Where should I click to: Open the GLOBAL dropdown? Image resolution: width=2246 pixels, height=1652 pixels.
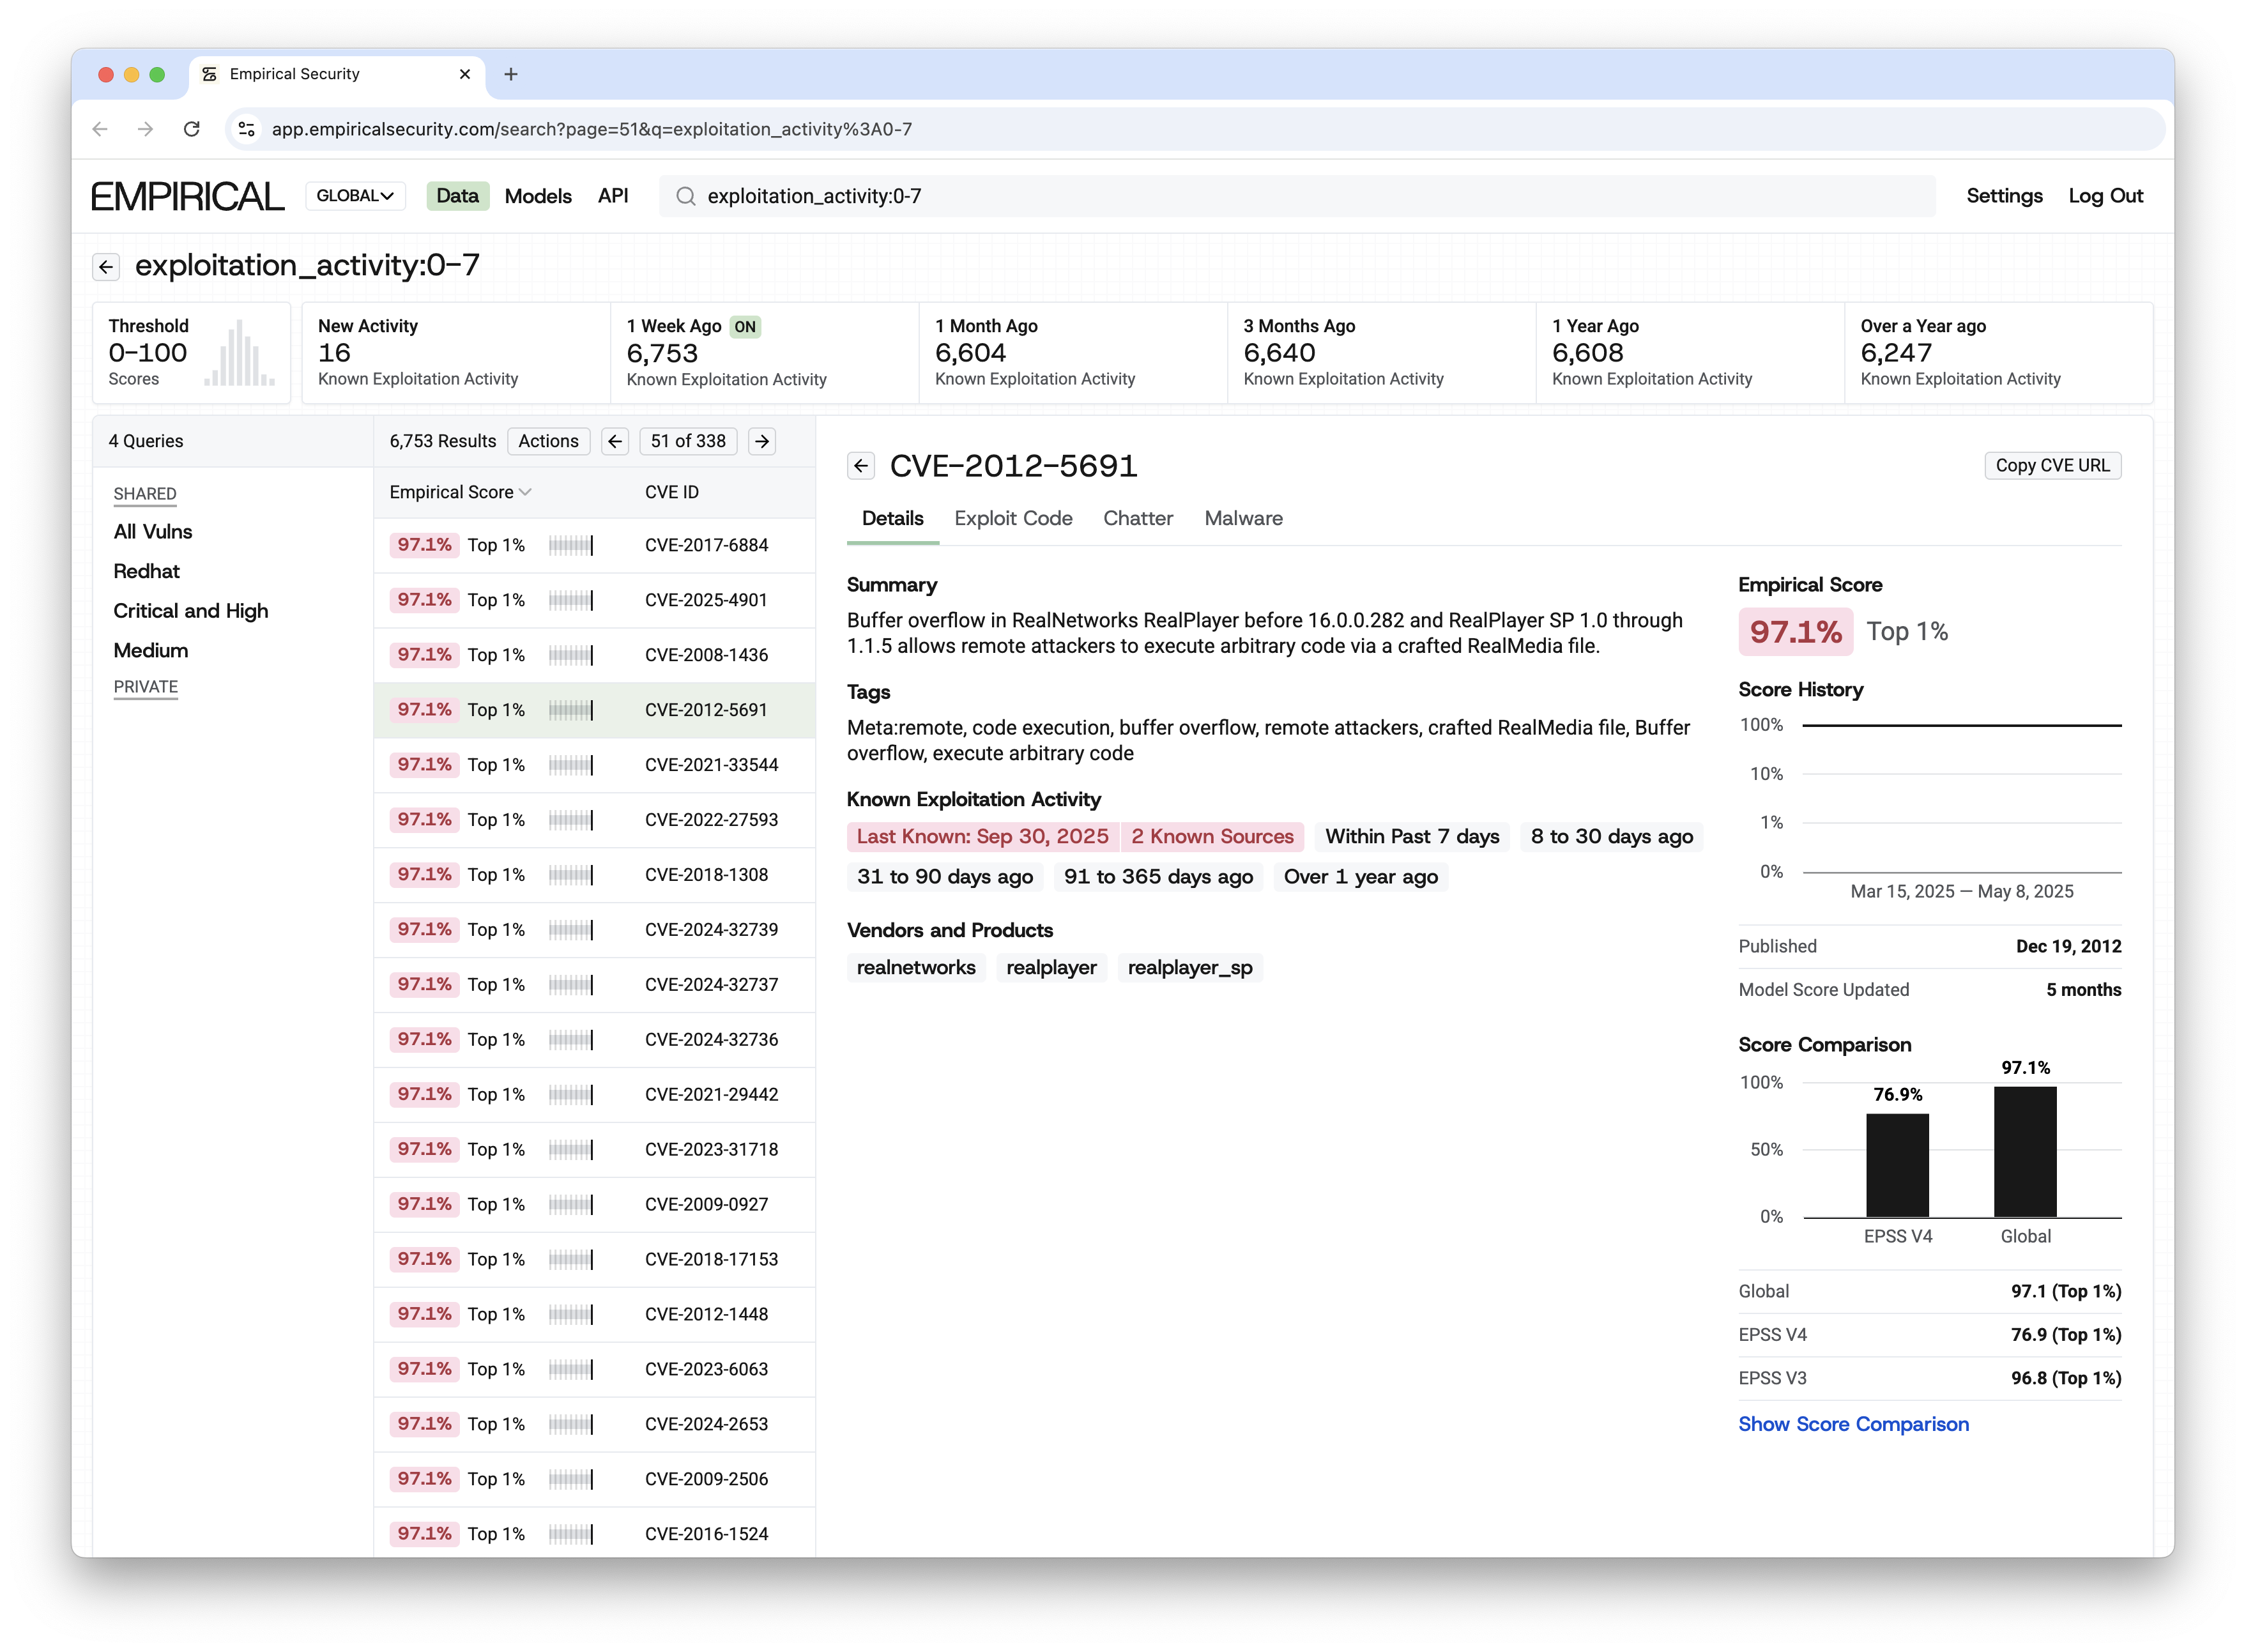click(x=355, y=196)
